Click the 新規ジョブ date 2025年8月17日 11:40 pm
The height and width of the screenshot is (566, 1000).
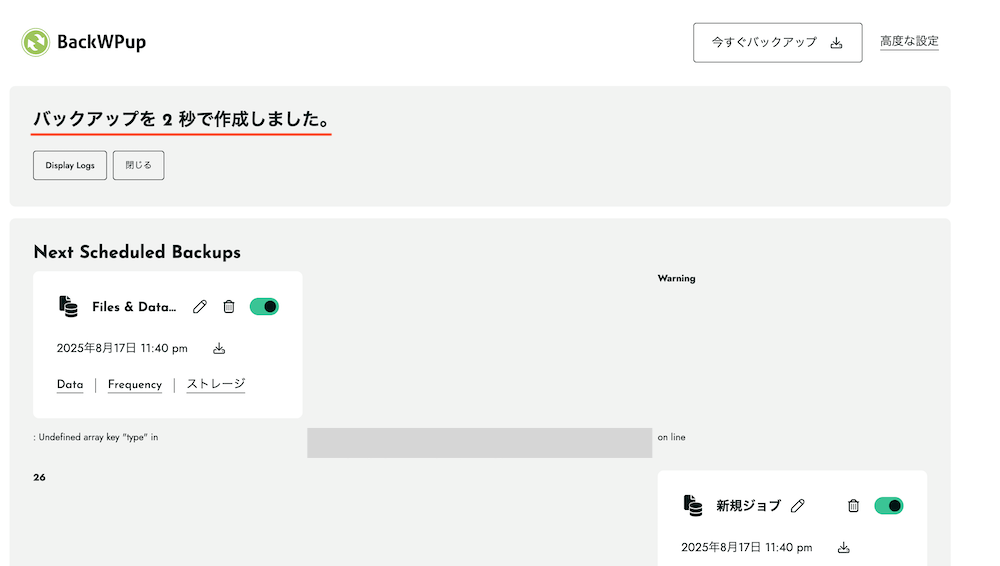(747, 547)
